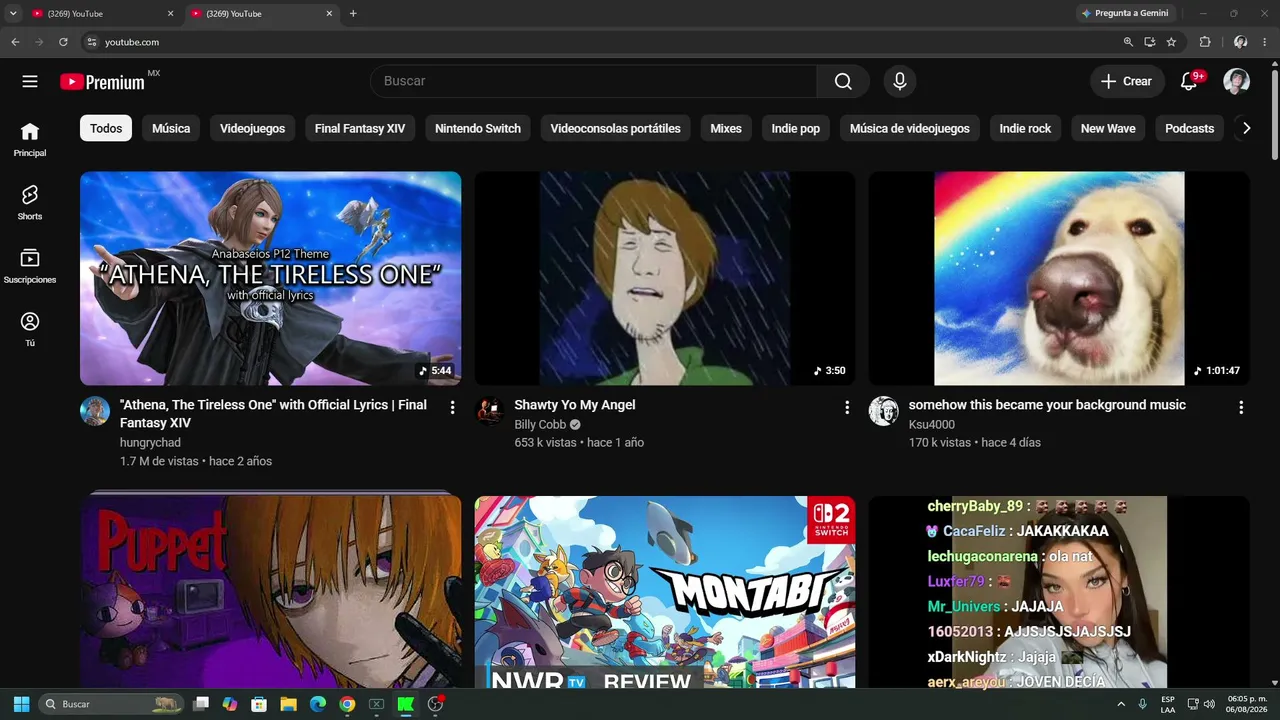Viewport: 1280px width, 720px height.
Task: Select the Final Fantasy XIV chip
Action: click(360, 128)
